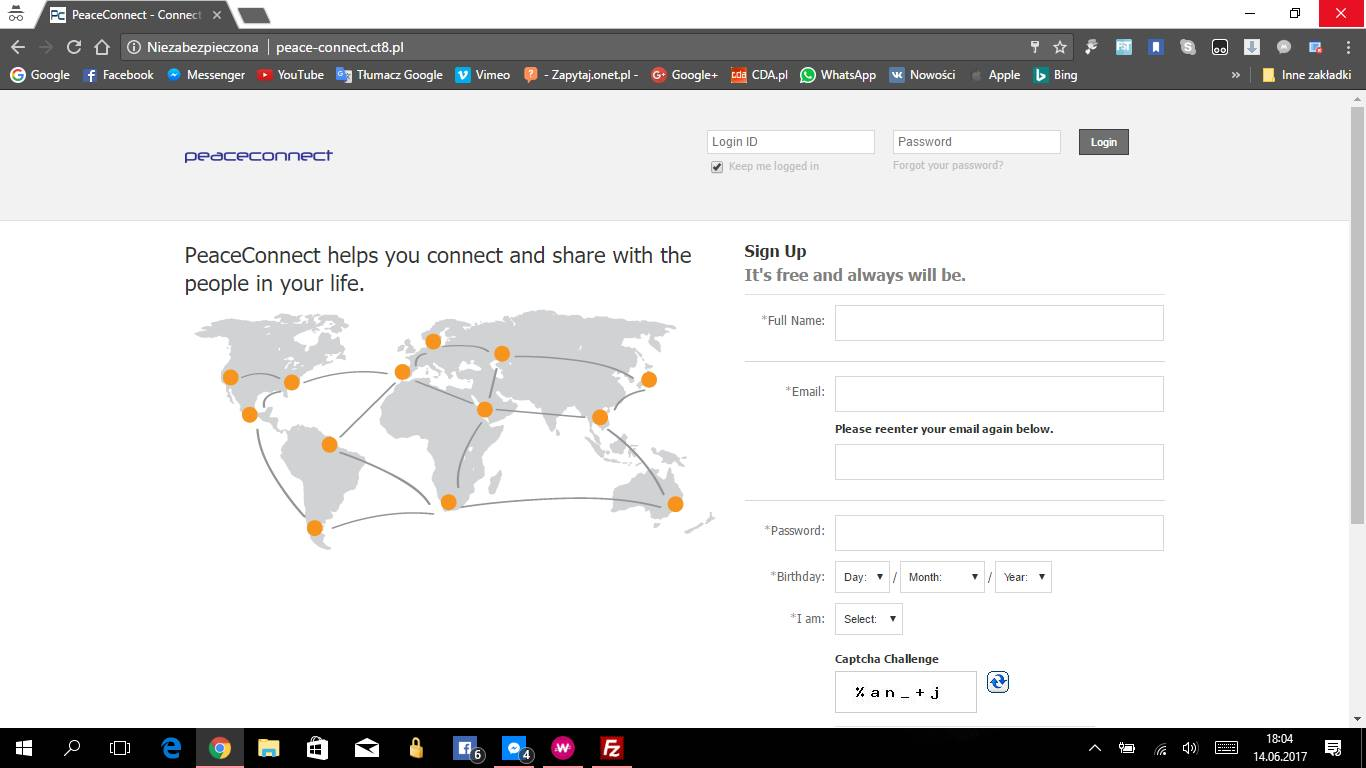1366x768 pixels.
Task: Uncheck 'Keep me logged in'
Action: coord(717,166)
